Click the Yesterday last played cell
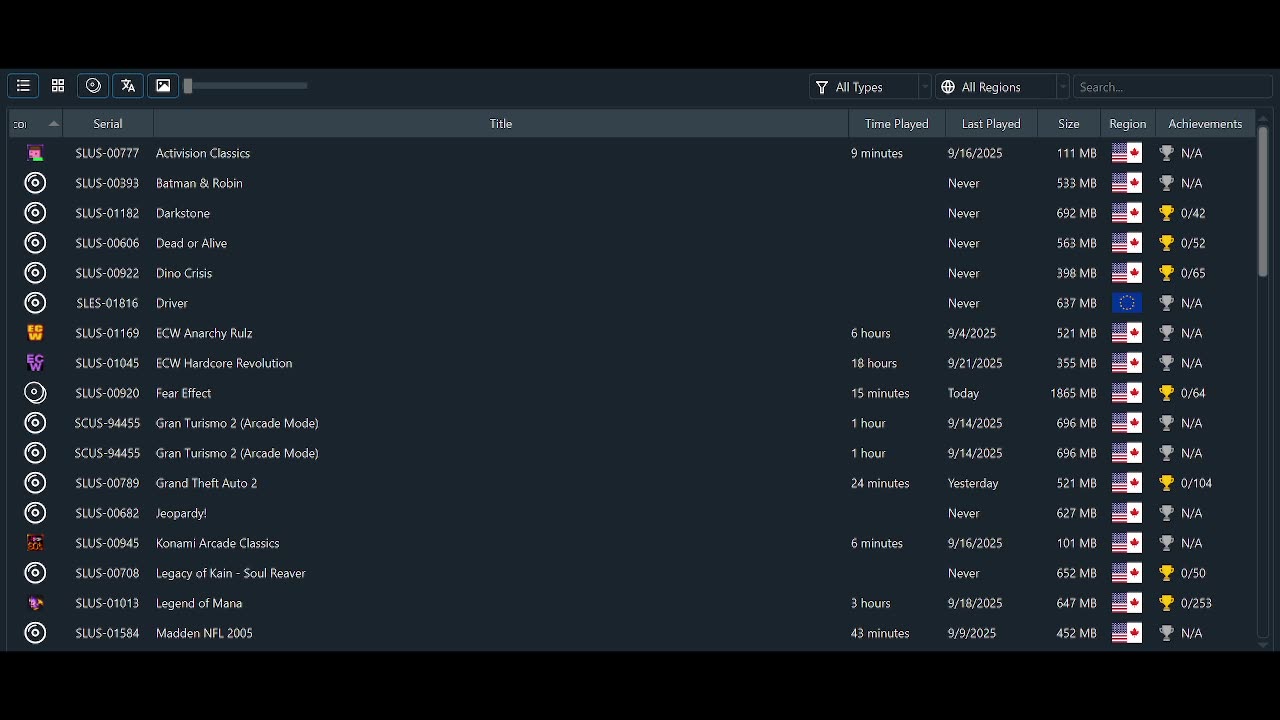 [x=973, y=483]
